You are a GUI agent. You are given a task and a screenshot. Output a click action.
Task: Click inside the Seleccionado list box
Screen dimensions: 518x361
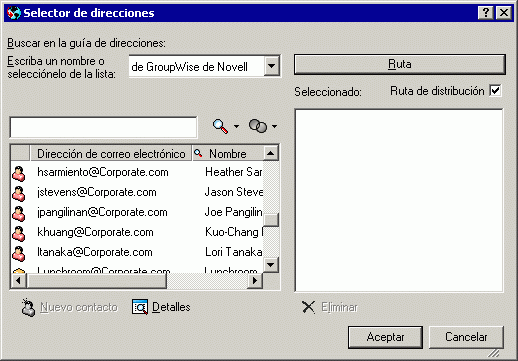point(399,200)
